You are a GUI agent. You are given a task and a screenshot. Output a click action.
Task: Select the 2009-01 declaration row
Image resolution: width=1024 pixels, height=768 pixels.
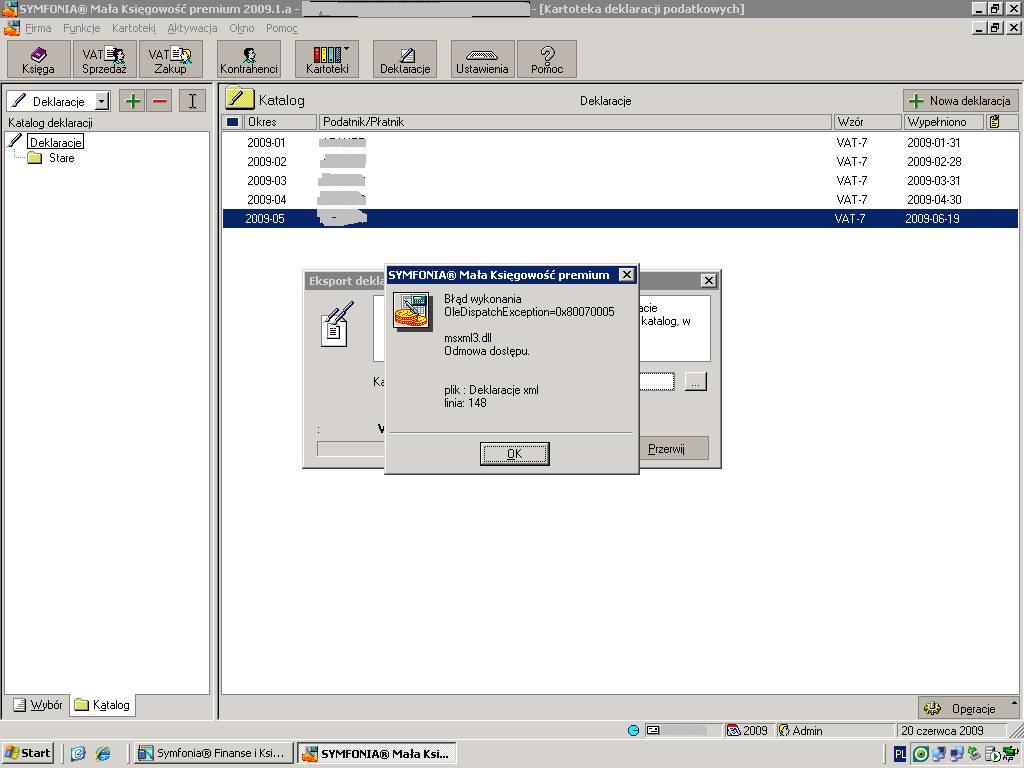(x=620, y=142)
